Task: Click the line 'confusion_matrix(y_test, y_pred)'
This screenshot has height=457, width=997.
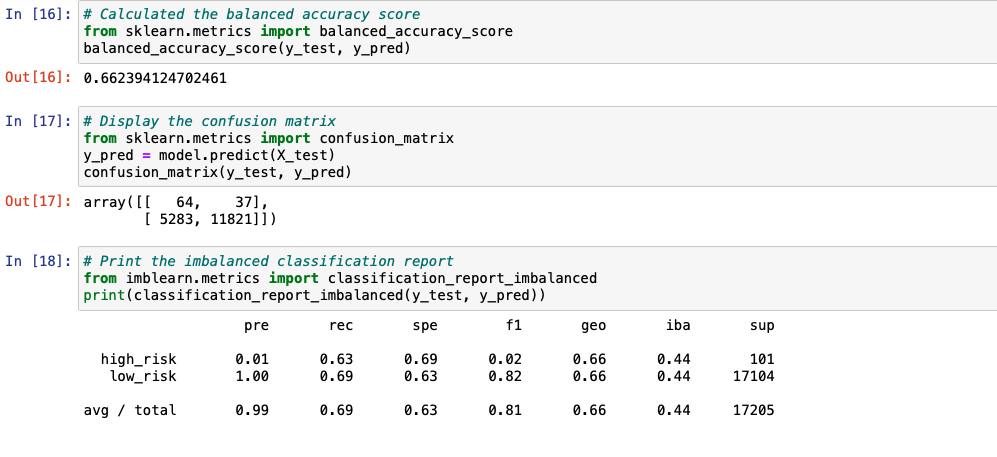Action: (217, 172)
